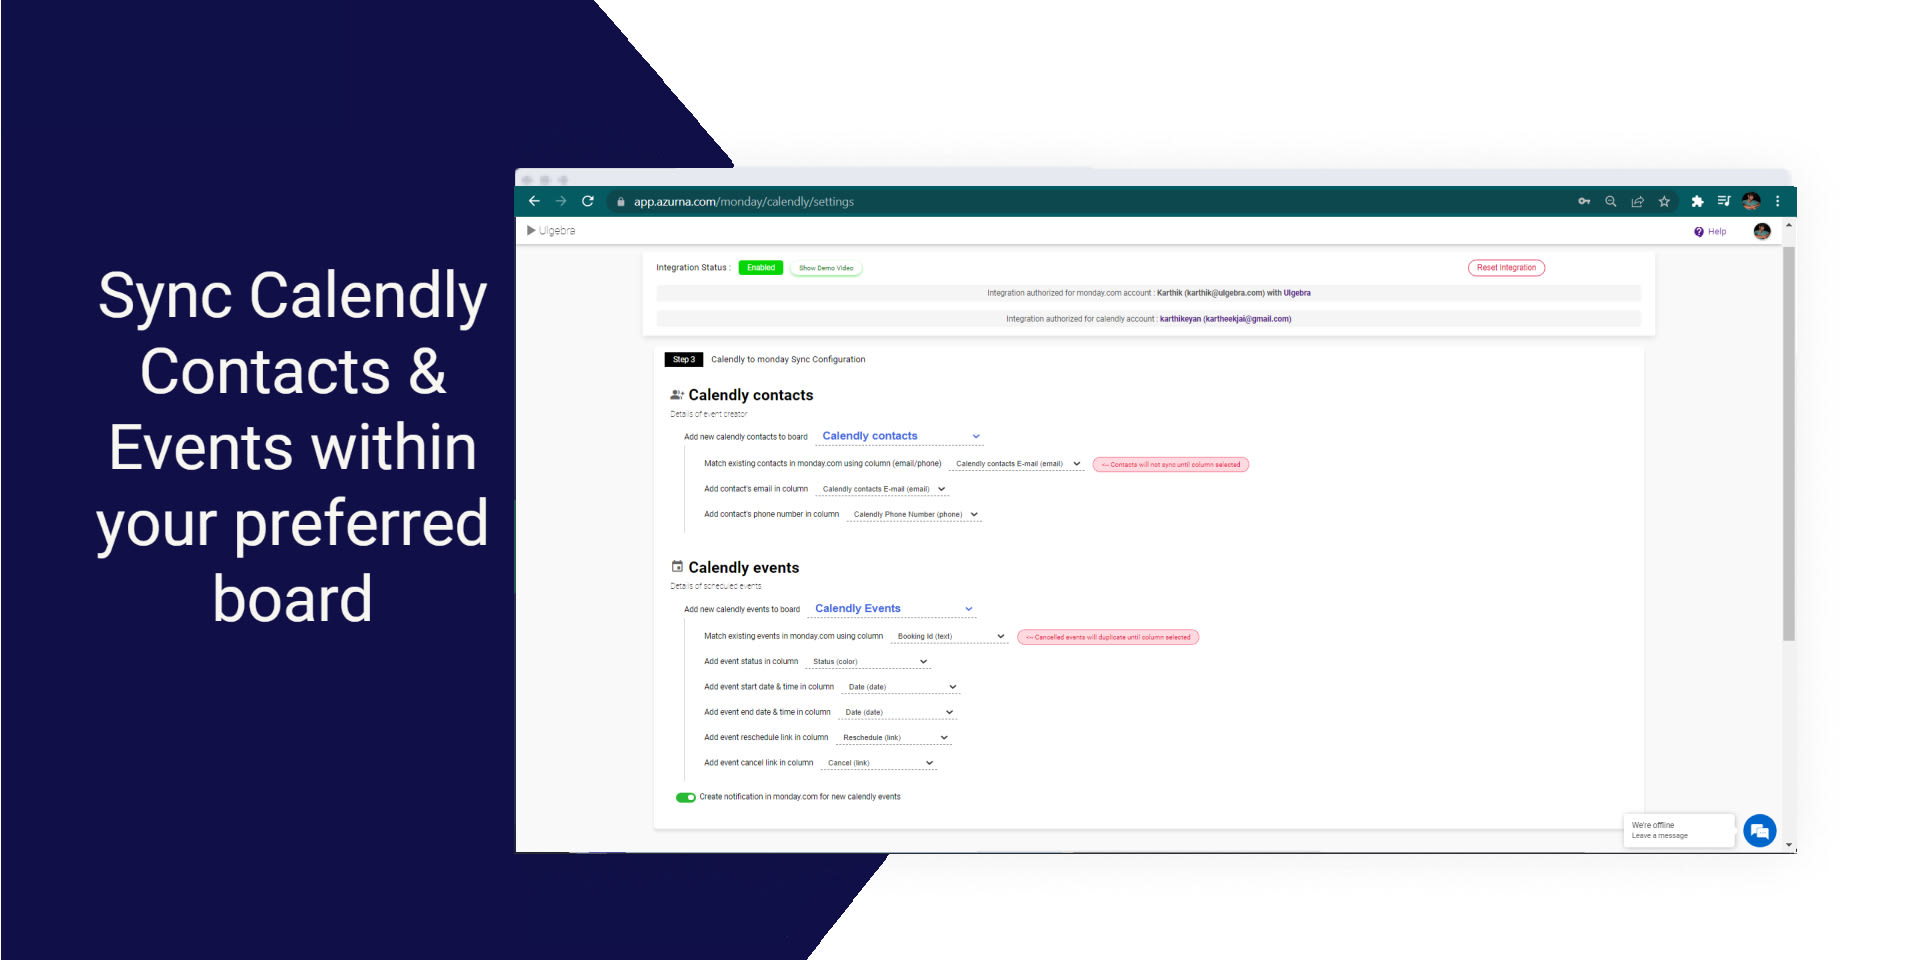
Task: Click 'Contacts will not sync until column selected' warning
Action: (x=1171, y=465)
